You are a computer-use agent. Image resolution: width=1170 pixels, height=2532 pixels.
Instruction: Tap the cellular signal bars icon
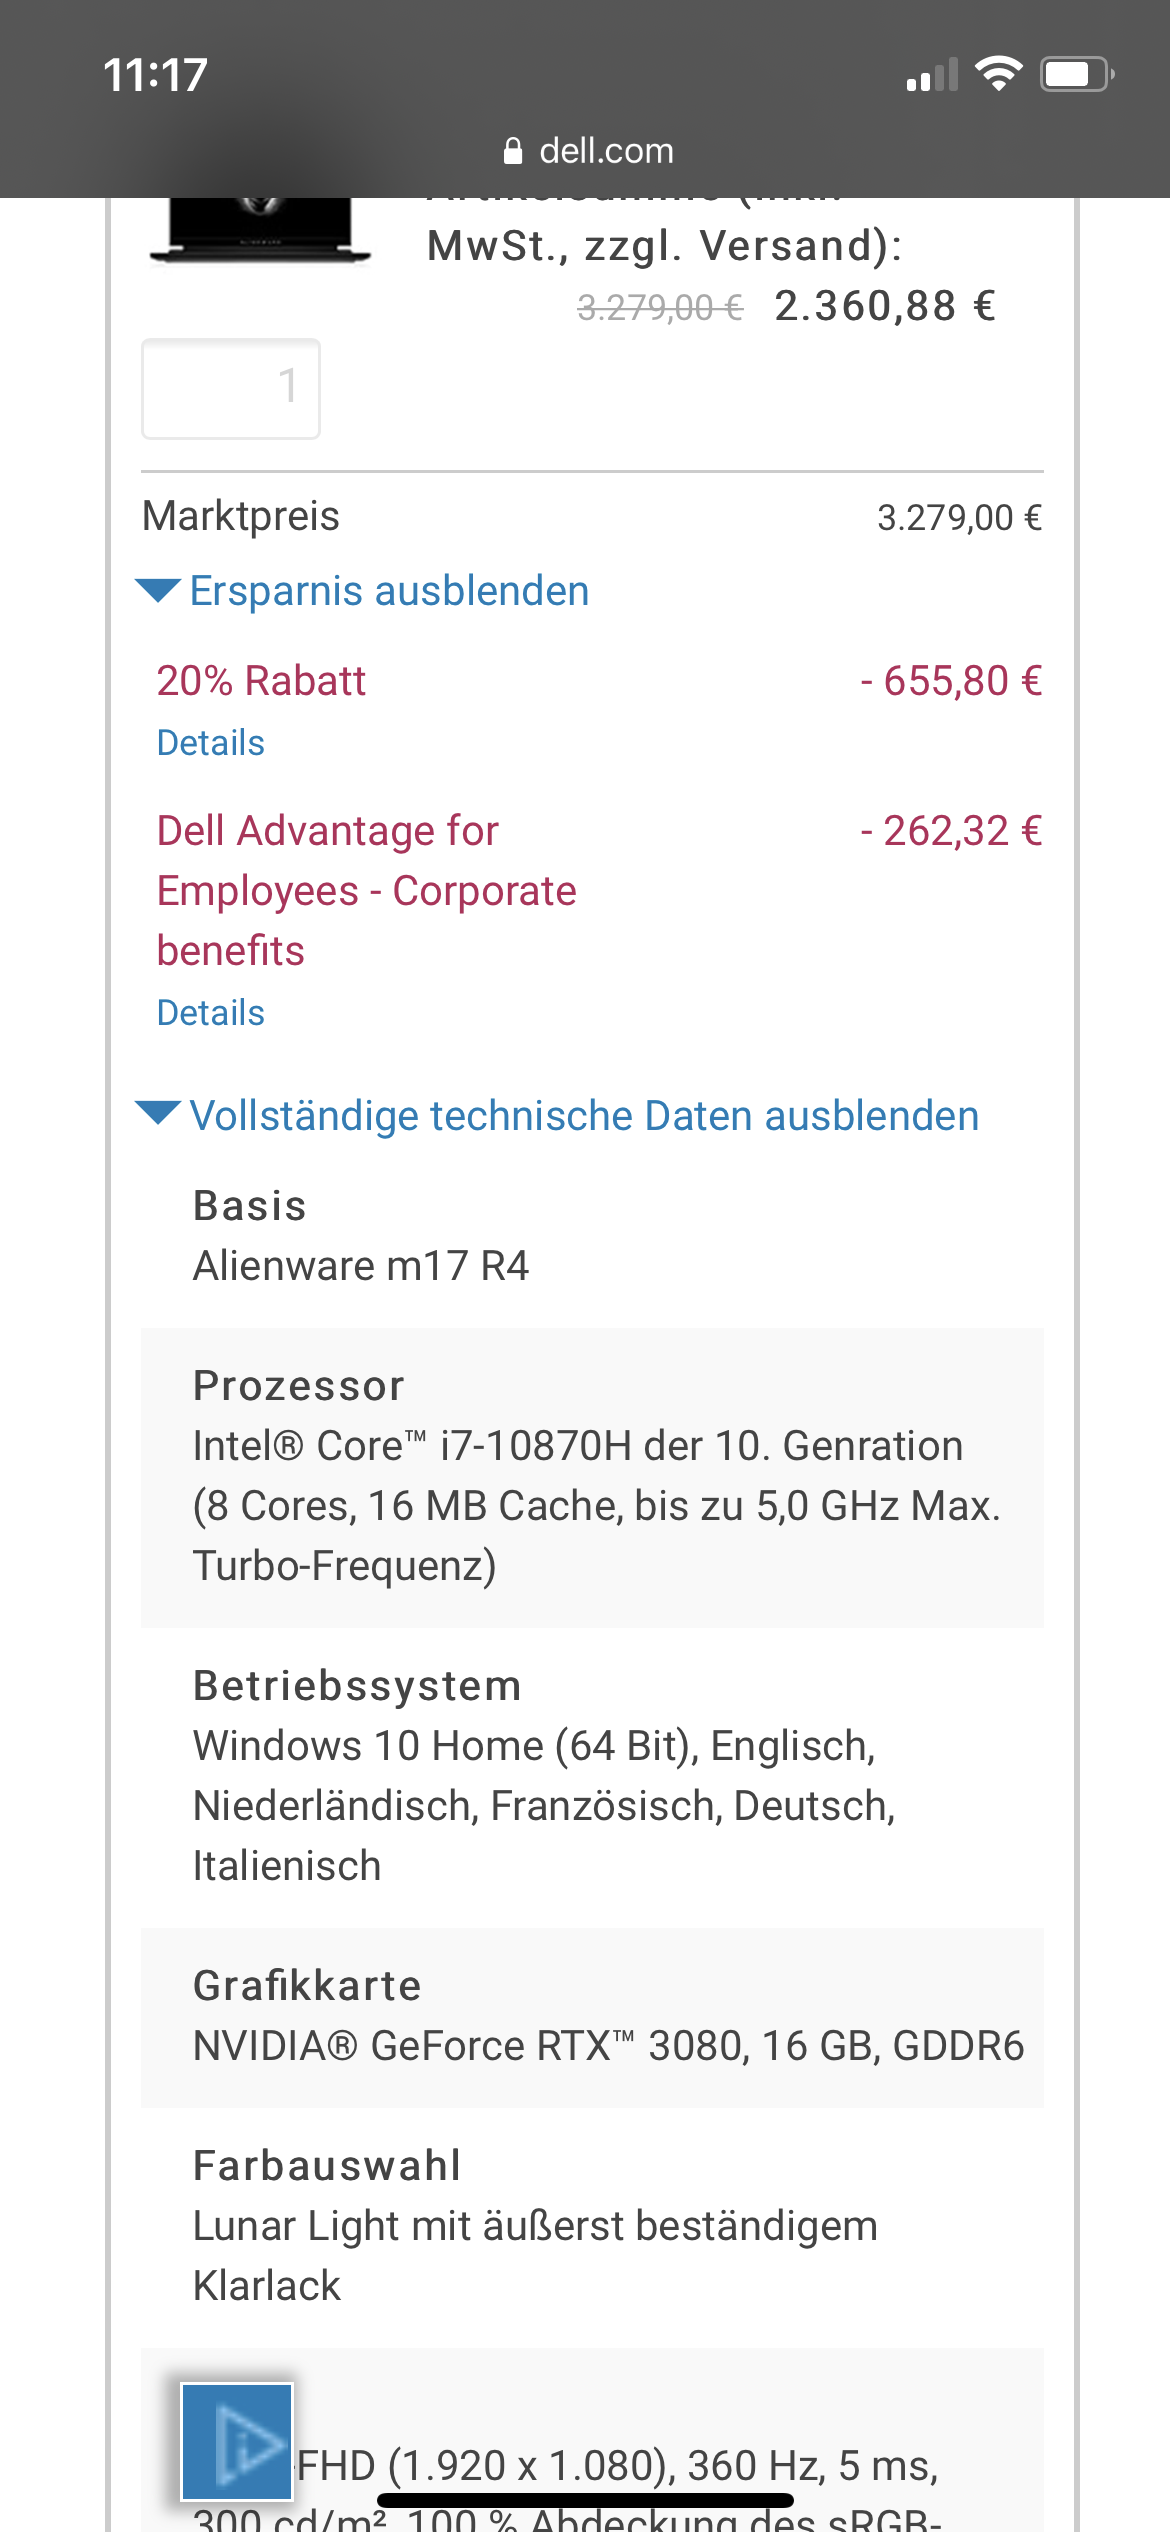(932, 75)
